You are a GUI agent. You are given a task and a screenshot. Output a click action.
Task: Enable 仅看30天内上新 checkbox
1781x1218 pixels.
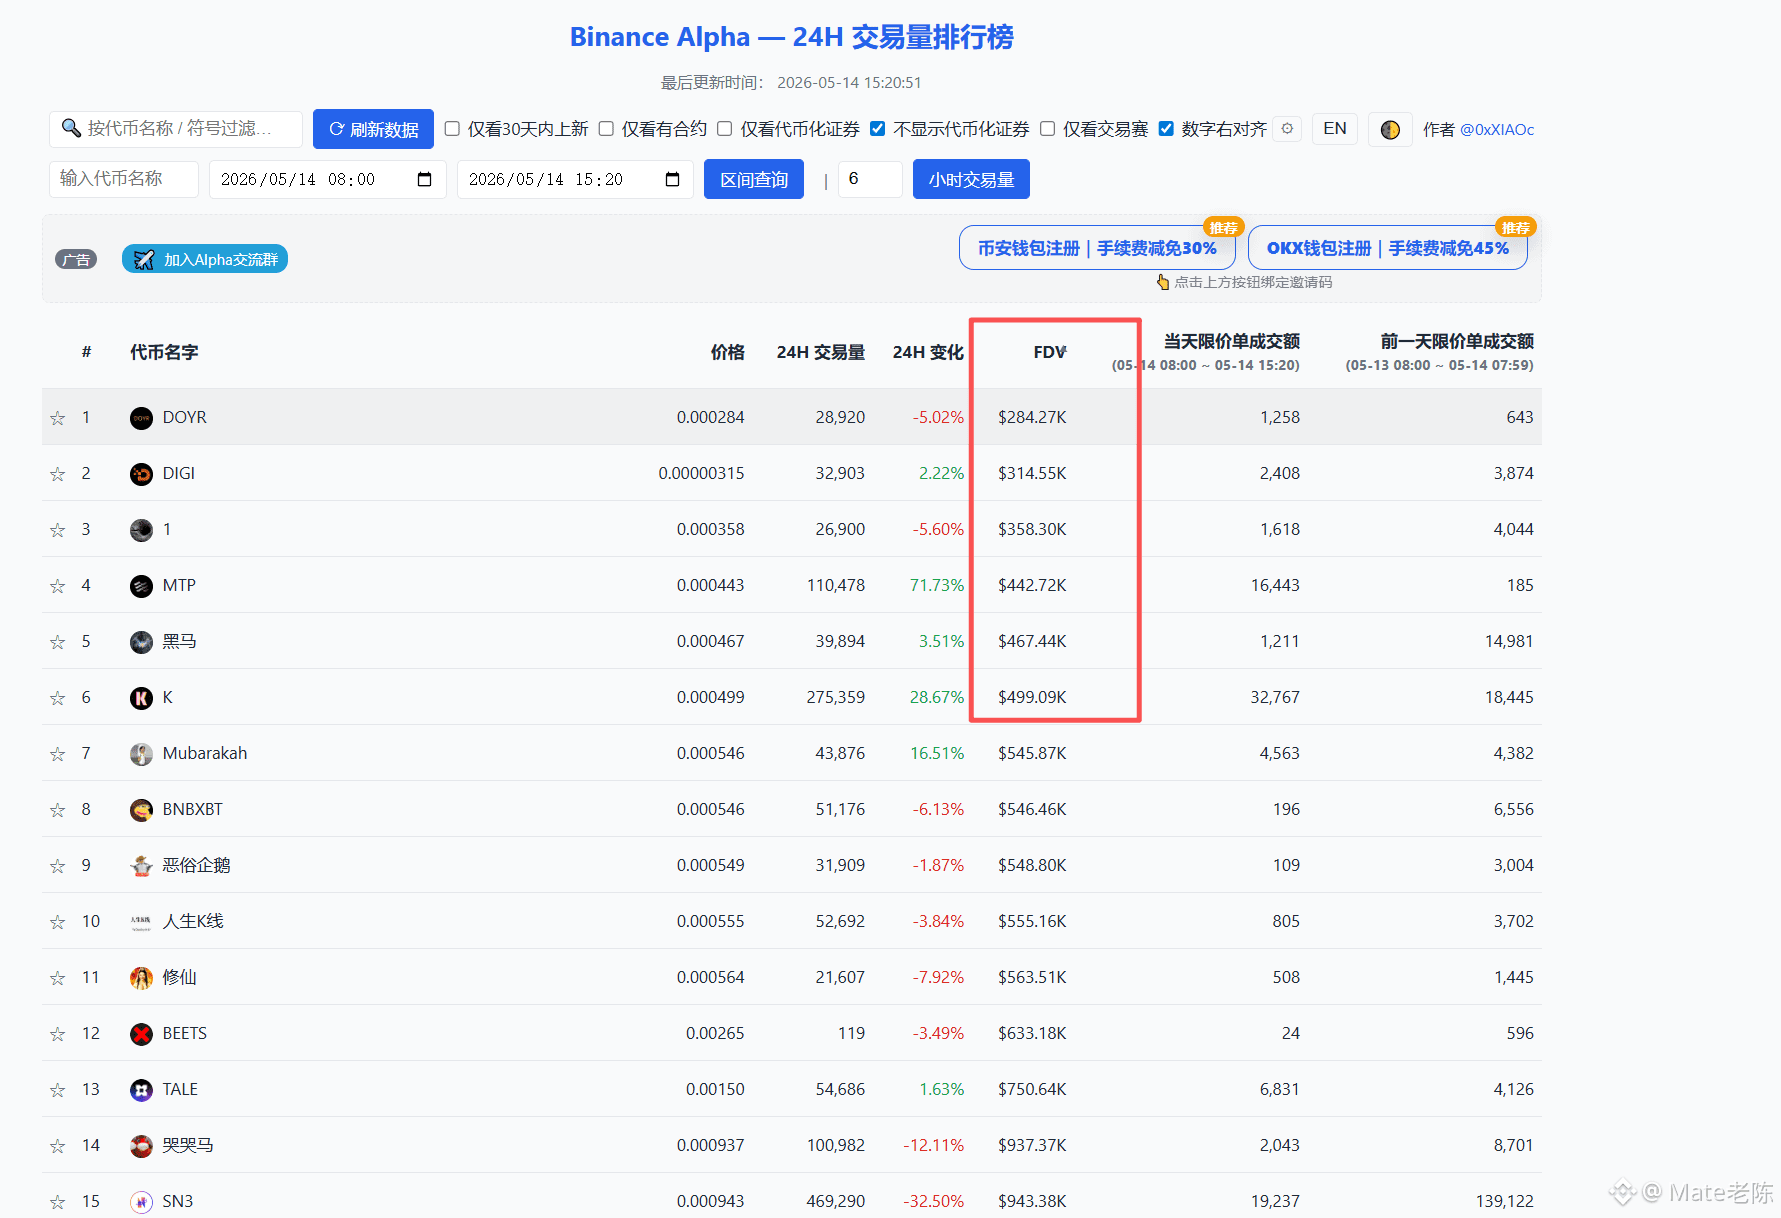pos(452,129)
